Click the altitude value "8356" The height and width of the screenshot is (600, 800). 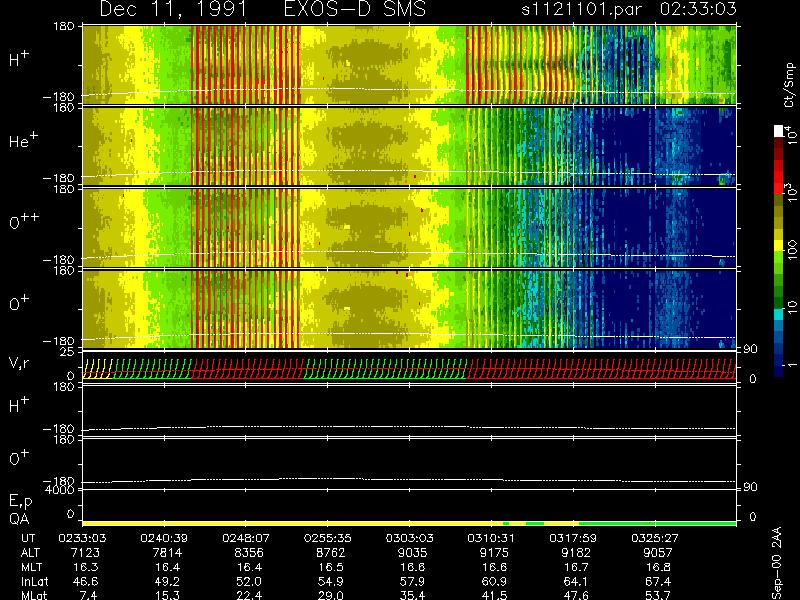(249, 553)
